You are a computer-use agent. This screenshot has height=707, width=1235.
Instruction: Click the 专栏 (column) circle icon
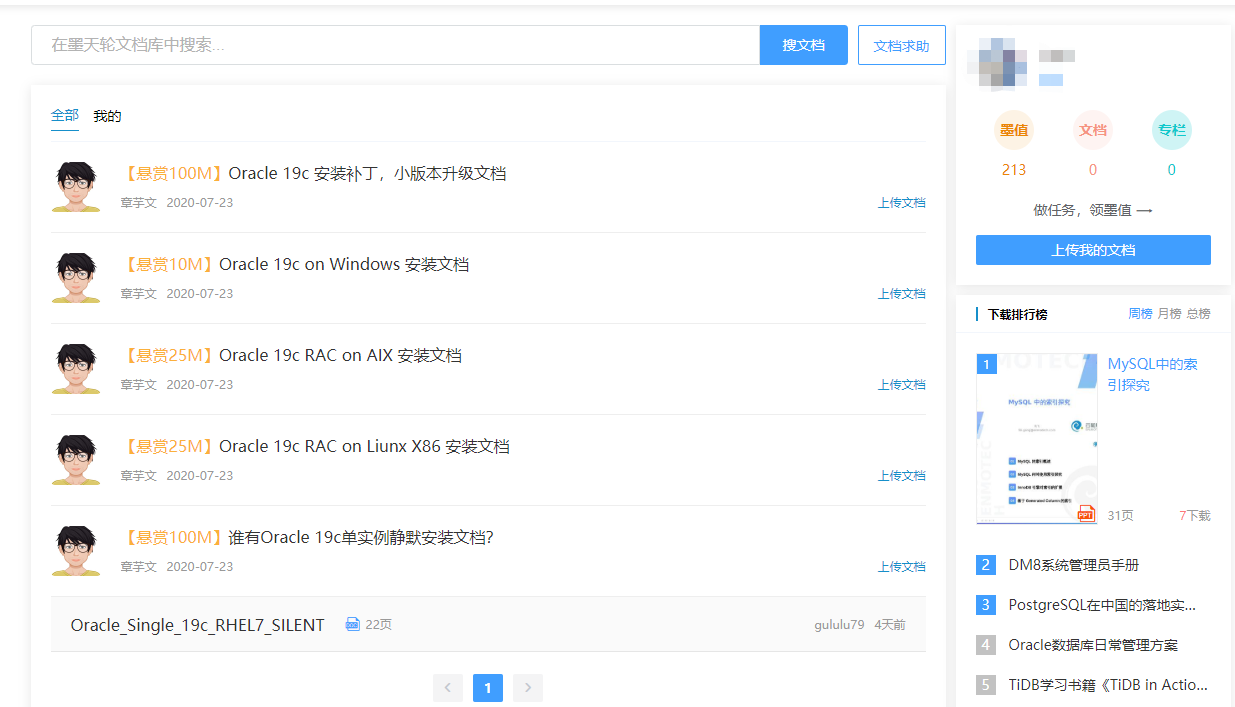[x=1171, y=129]
